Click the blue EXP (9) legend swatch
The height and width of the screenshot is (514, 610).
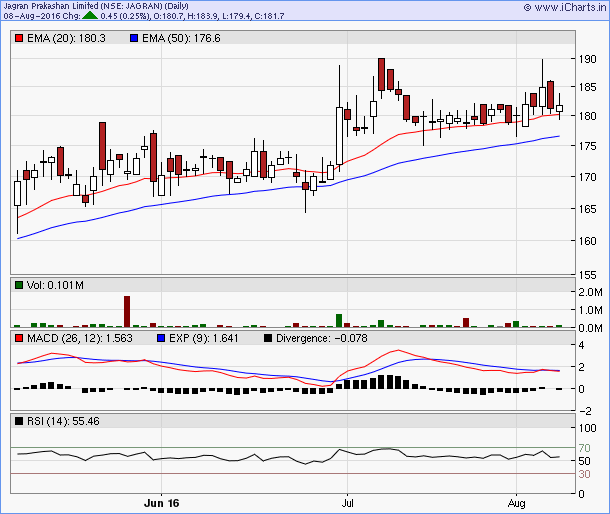click(161, 338)
